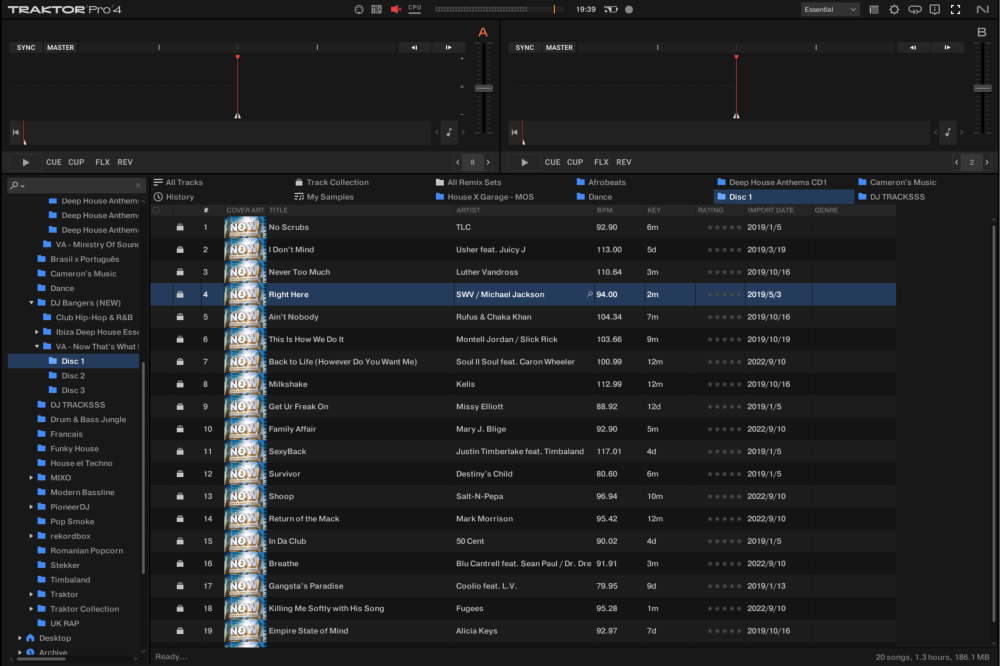Open the Afrobeats favorite folder

click(x=601, y=182)
